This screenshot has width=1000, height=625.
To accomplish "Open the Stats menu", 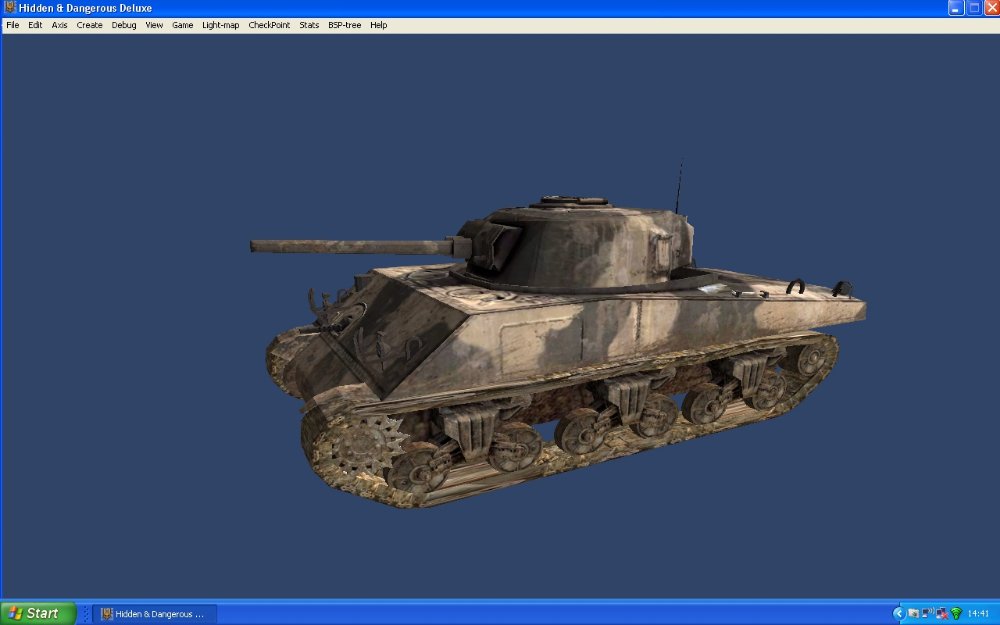I will (x=309, y=25).
